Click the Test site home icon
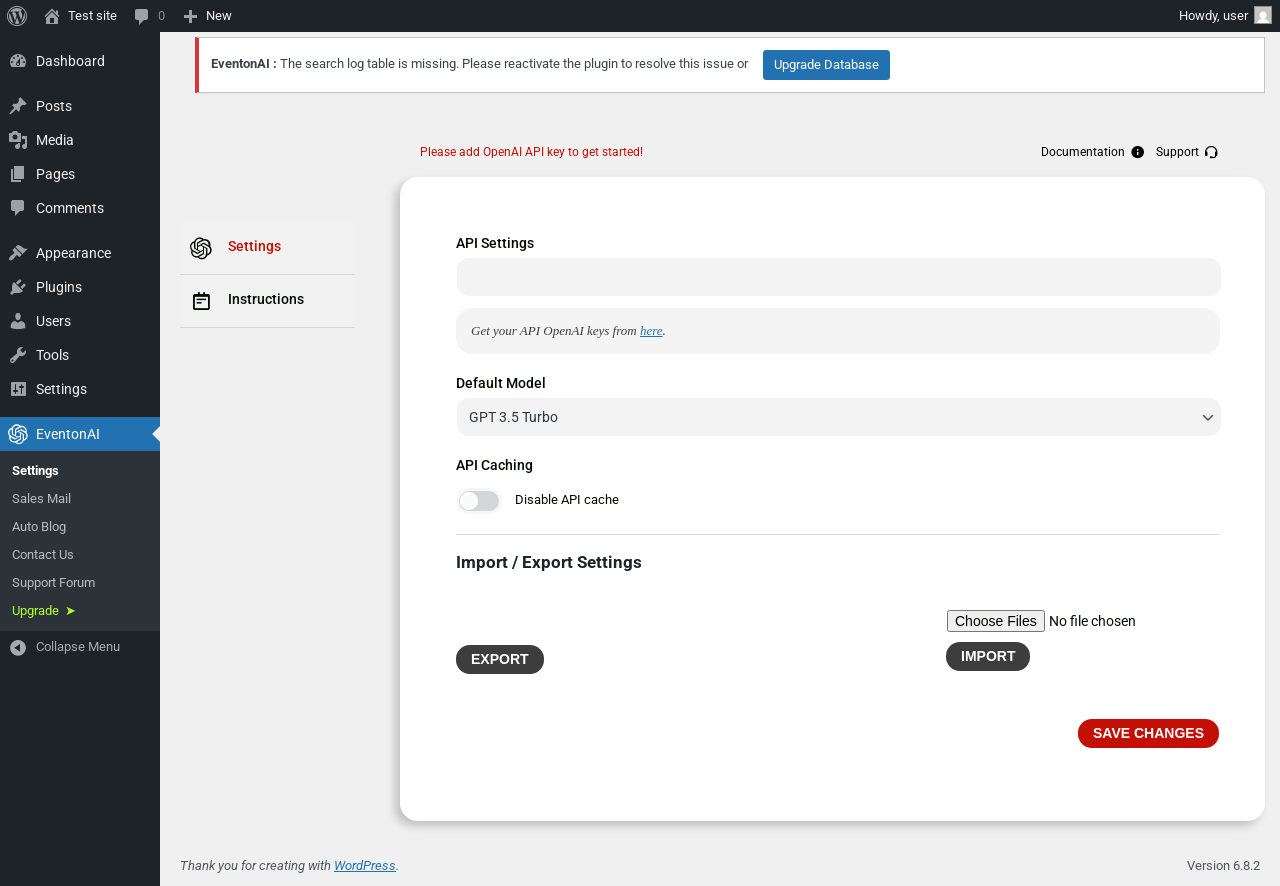This screenshot has width=1280, height=886. pos(52,16)
